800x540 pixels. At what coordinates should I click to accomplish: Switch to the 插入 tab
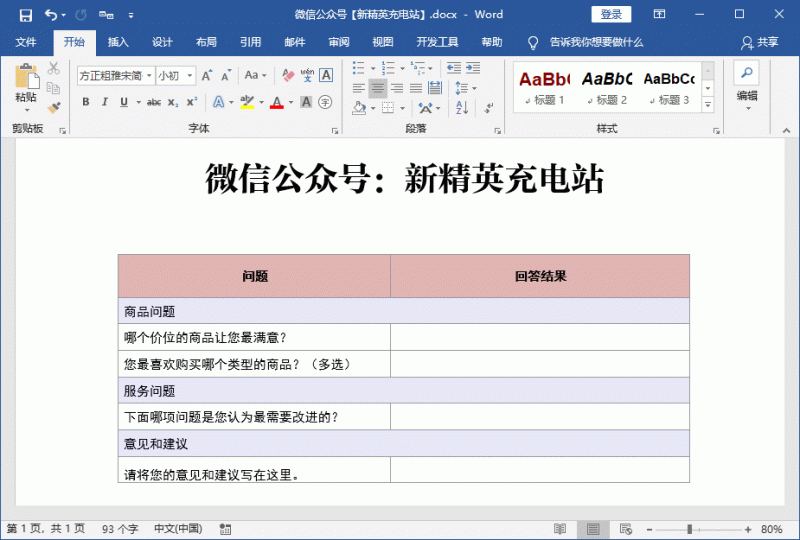[x=118, y=42]
